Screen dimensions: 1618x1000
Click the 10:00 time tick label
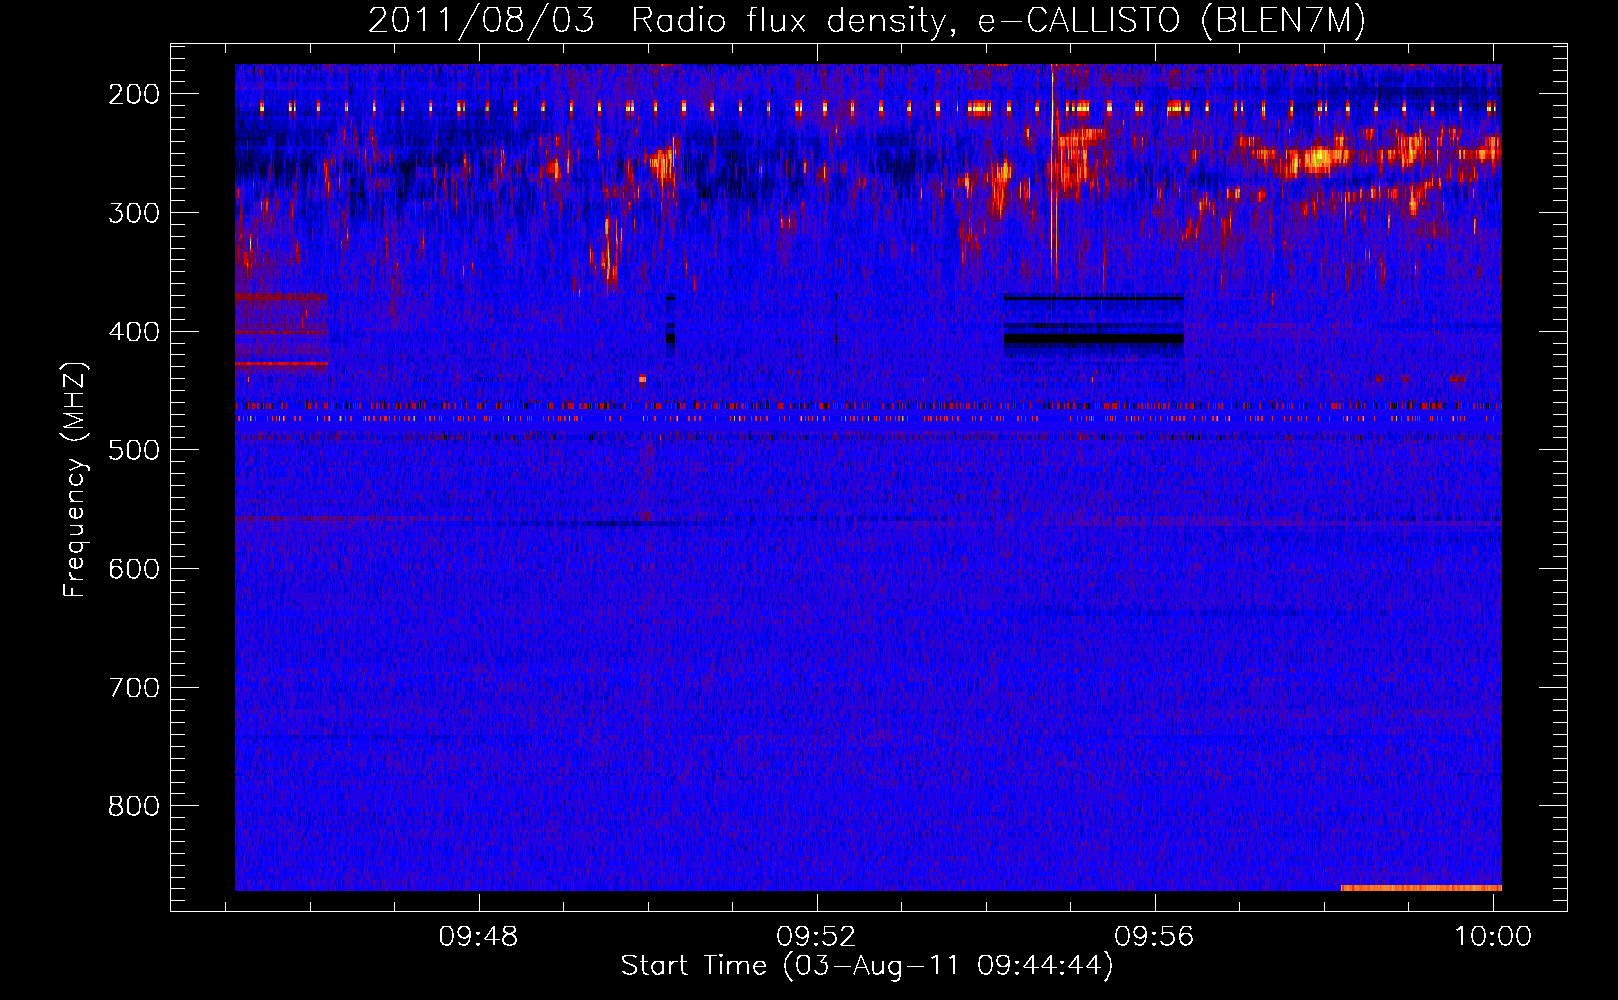point(1493,936)
